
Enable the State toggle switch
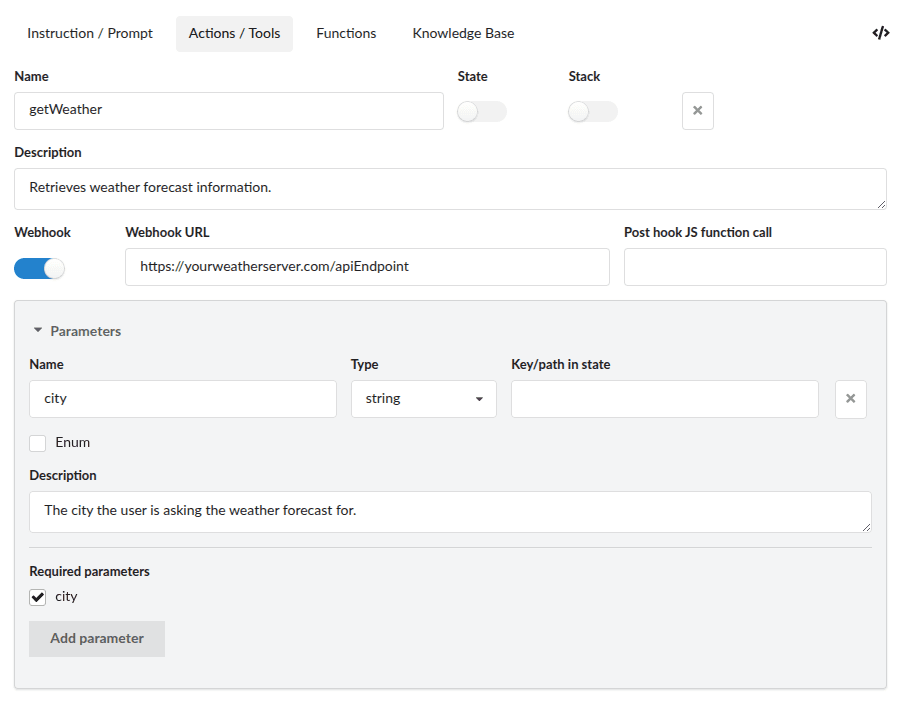(x=481, y=112)
